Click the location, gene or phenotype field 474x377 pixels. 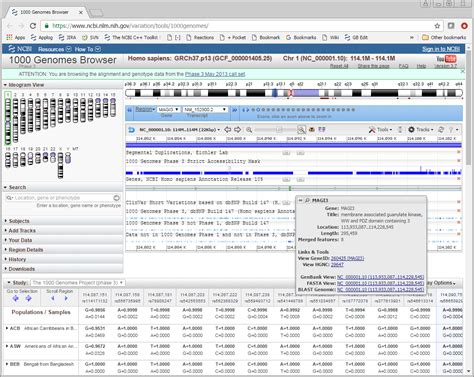coord(63,198)
